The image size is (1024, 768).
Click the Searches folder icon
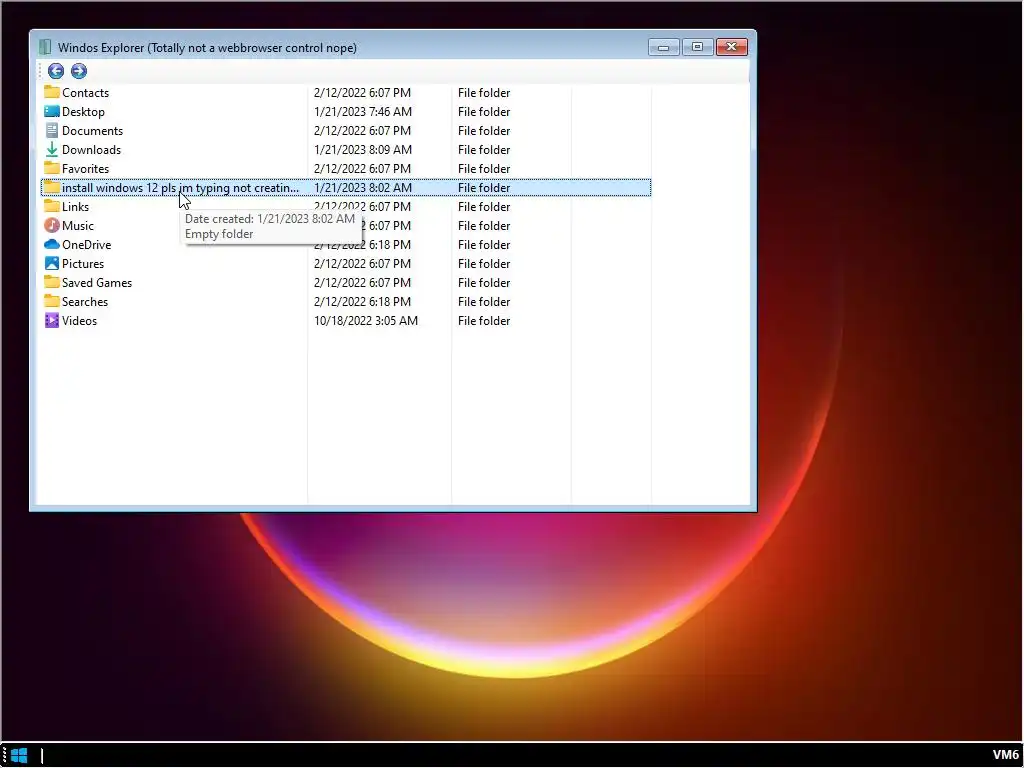pyautogui.click(x=52, y=301)
